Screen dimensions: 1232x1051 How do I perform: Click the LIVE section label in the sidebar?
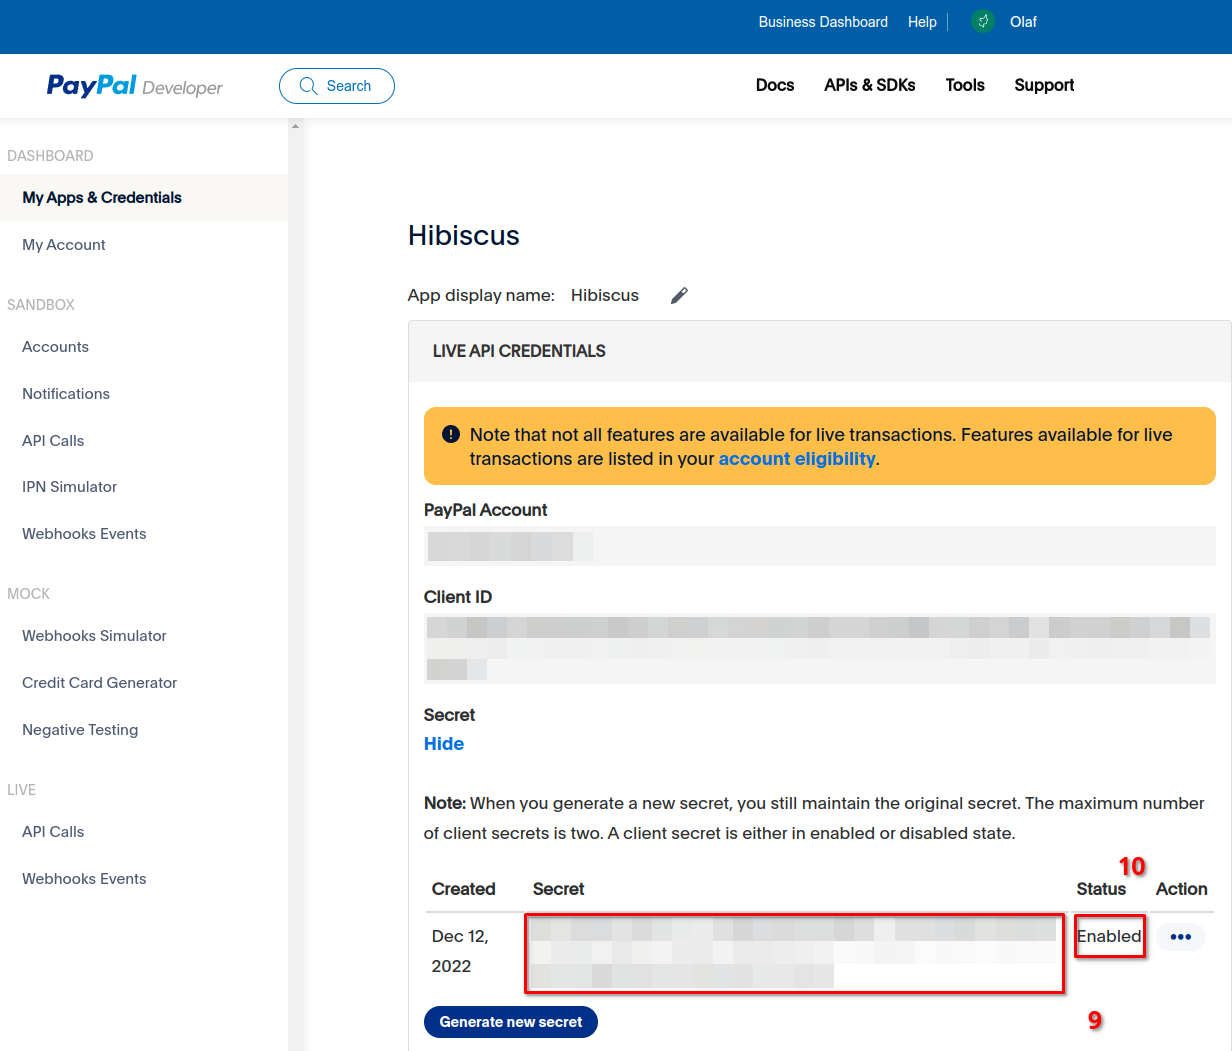pyautogui.click(x=21, y=790)
